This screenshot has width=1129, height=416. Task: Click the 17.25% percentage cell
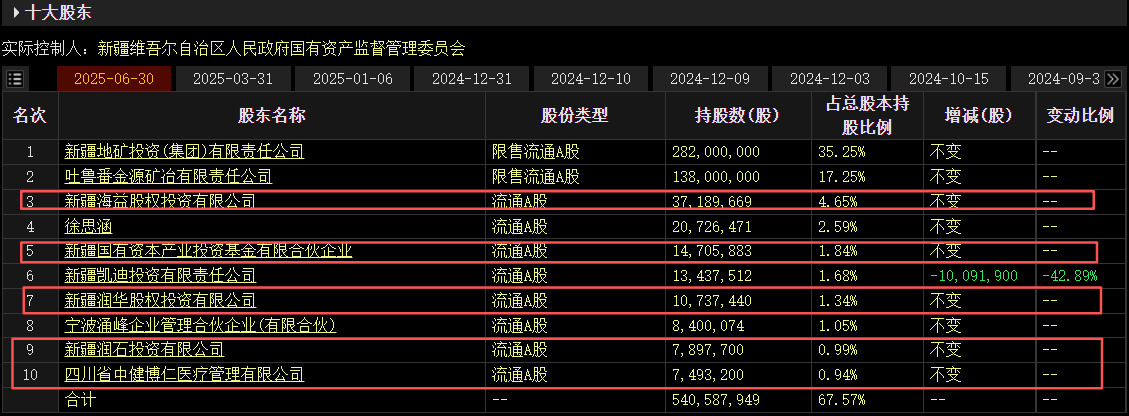click(x=842, y=176)
